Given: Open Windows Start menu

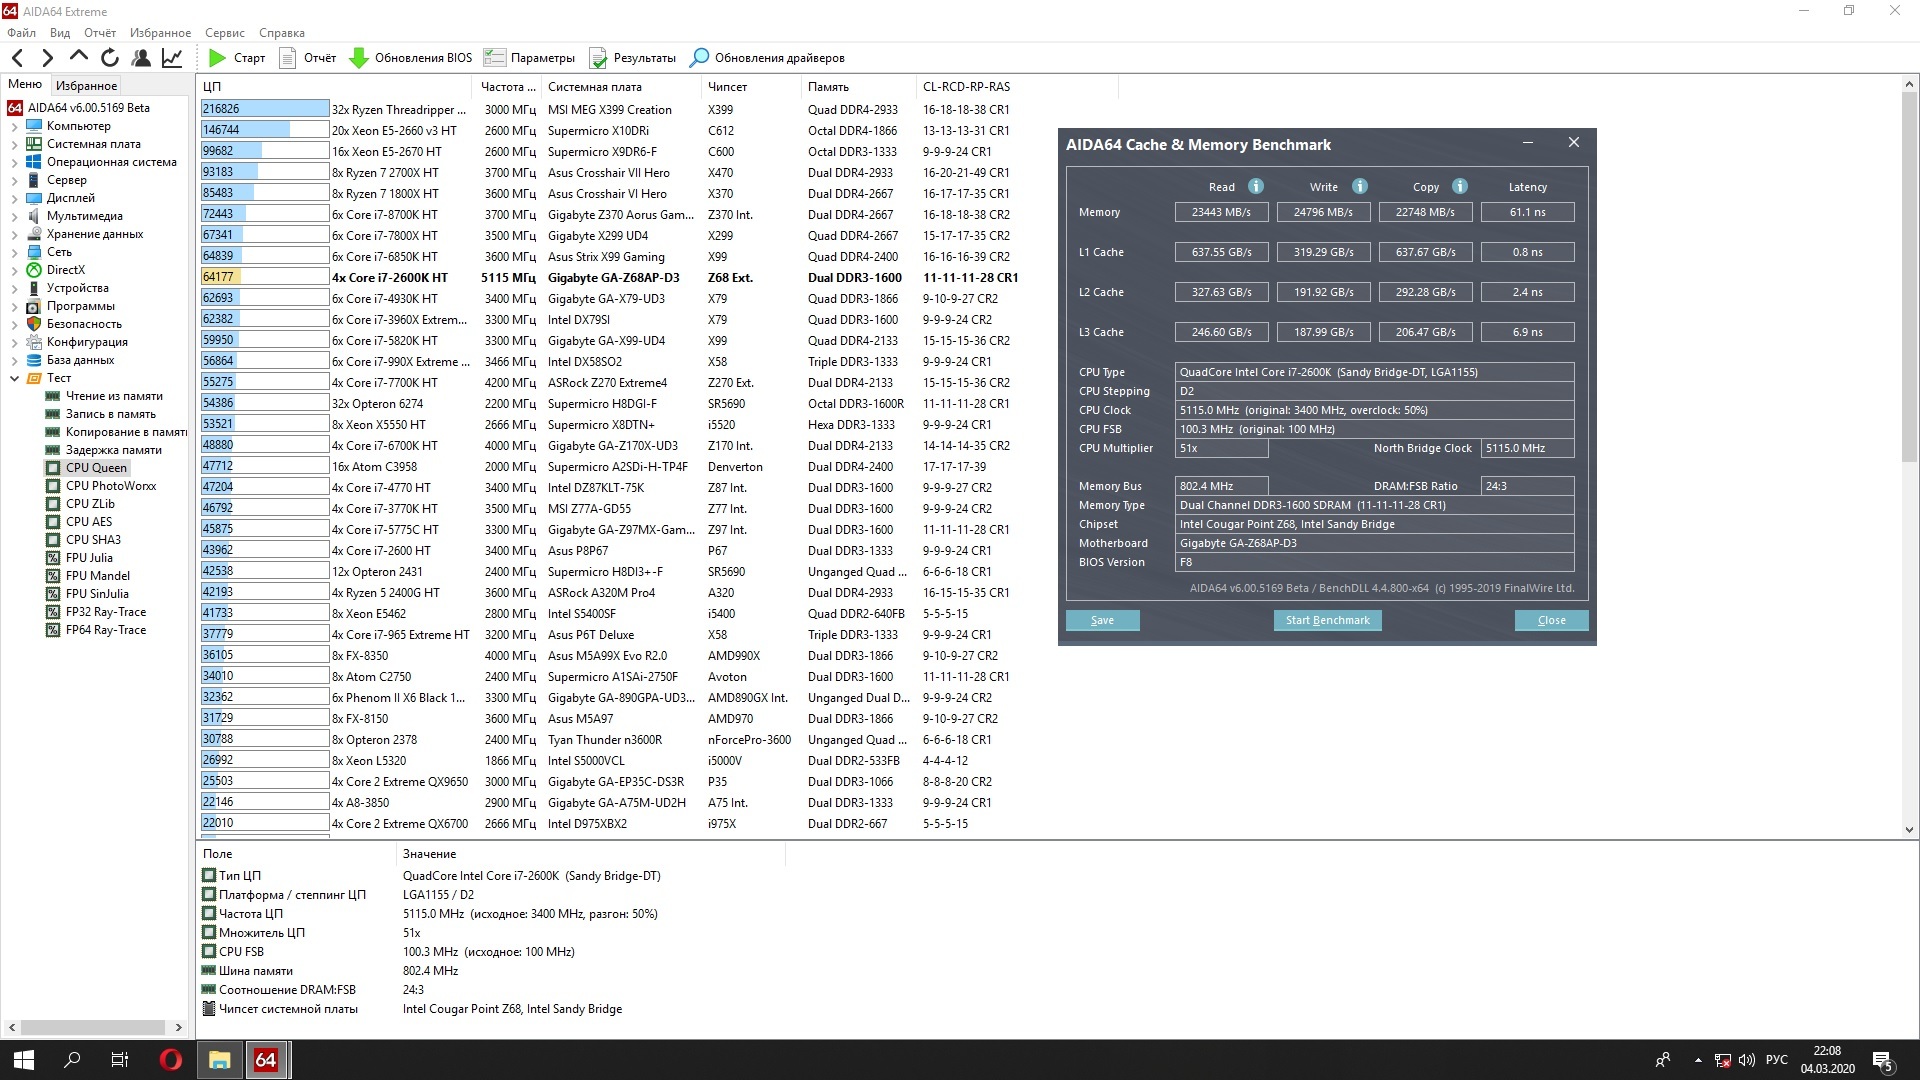Looking at the screenshot, I should coord(24,1060).
